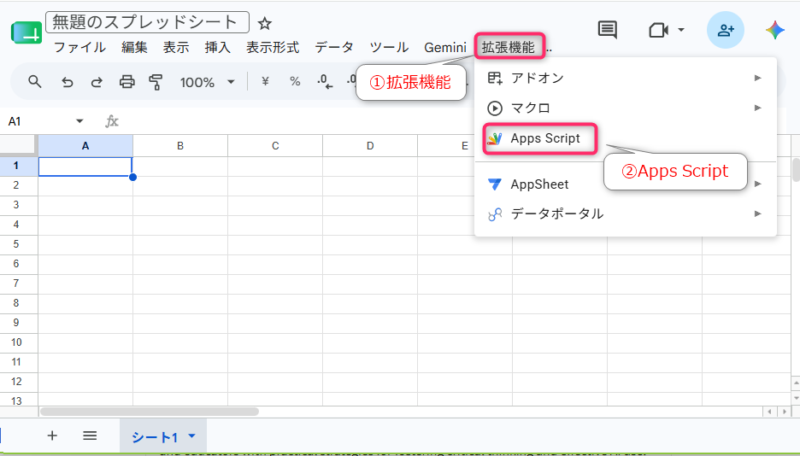Select the paint format tool
Screen dimensions: 800x456
156,82
